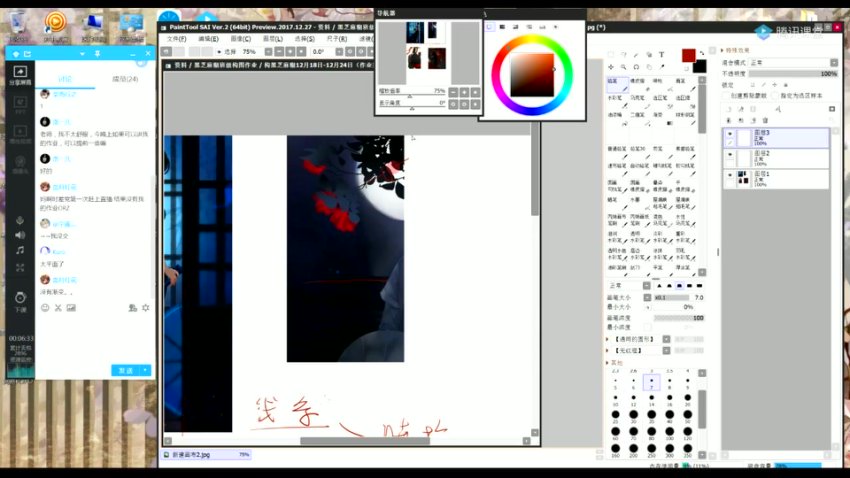Open chat settings gear icon
Screen dimensions: 850x478
(x=145, y=308)
